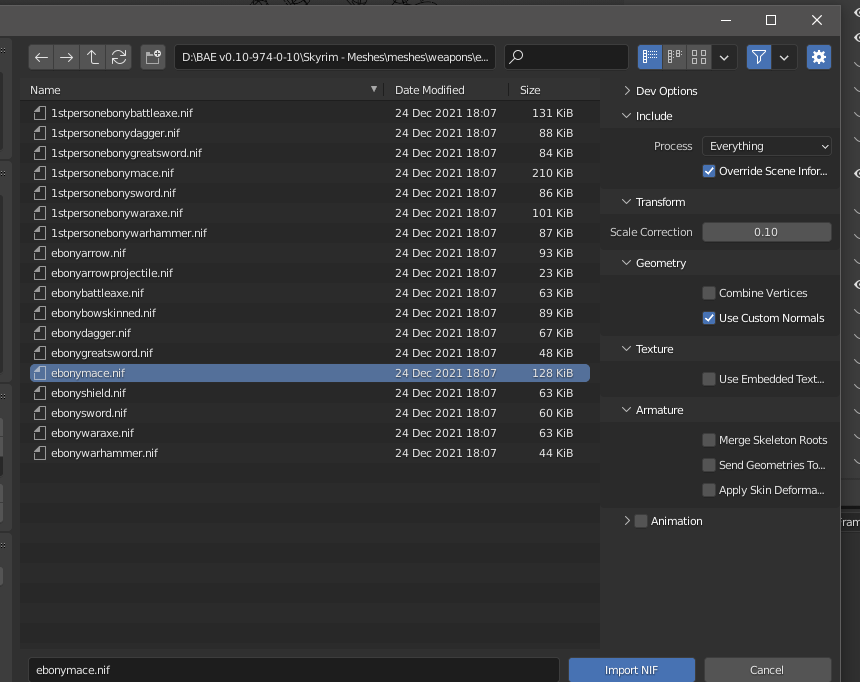Click the directory path field

click(335, 57)
